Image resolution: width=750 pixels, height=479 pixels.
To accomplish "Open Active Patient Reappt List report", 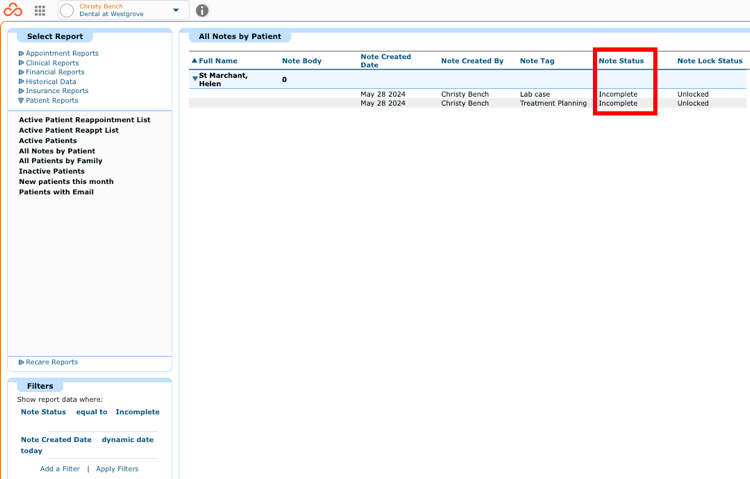I will pos(69,130).
